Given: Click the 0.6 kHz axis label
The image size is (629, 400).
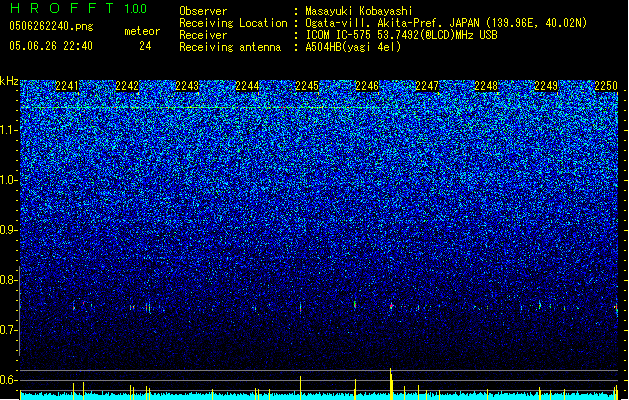Looking at the screenshot, I should pos(9,380).
